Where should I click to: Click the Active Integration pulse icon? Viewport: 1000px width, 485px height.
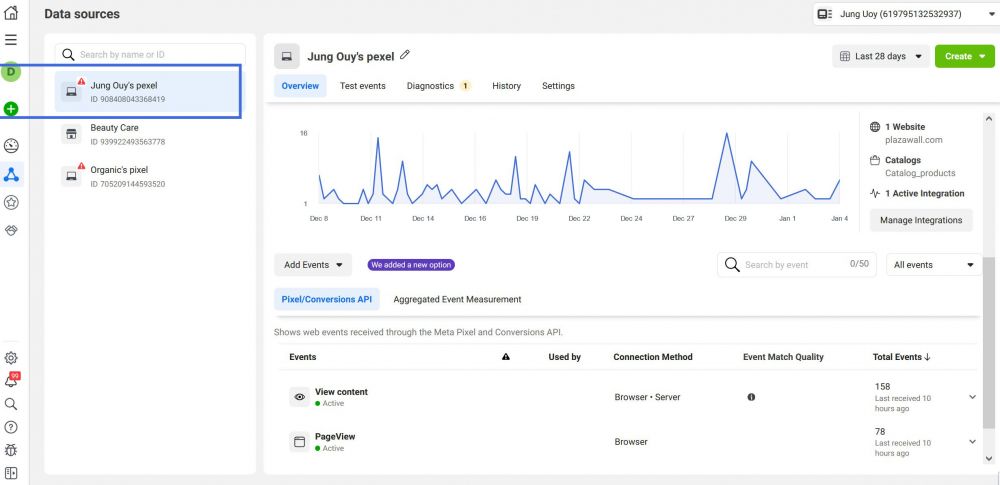876,193
